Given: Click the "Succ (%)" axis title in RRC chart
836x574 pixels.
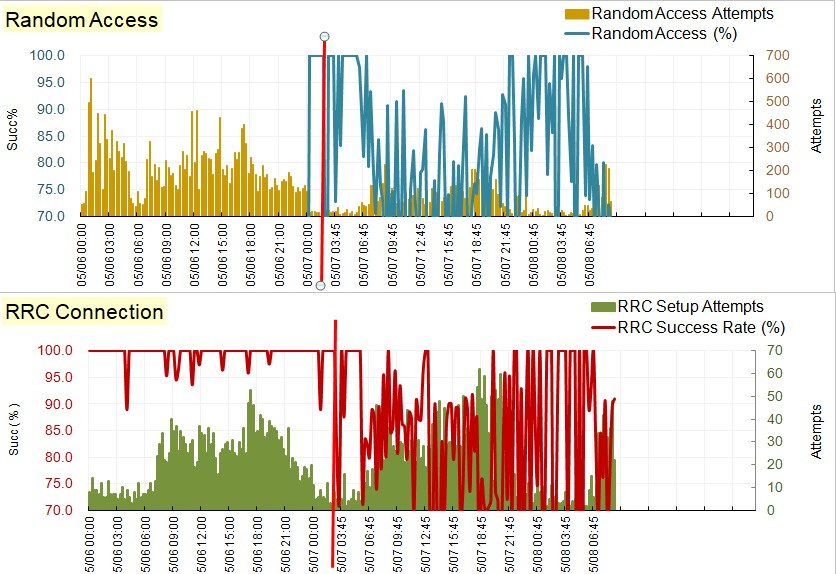Looking at the screenshot, I should point(13,432).
